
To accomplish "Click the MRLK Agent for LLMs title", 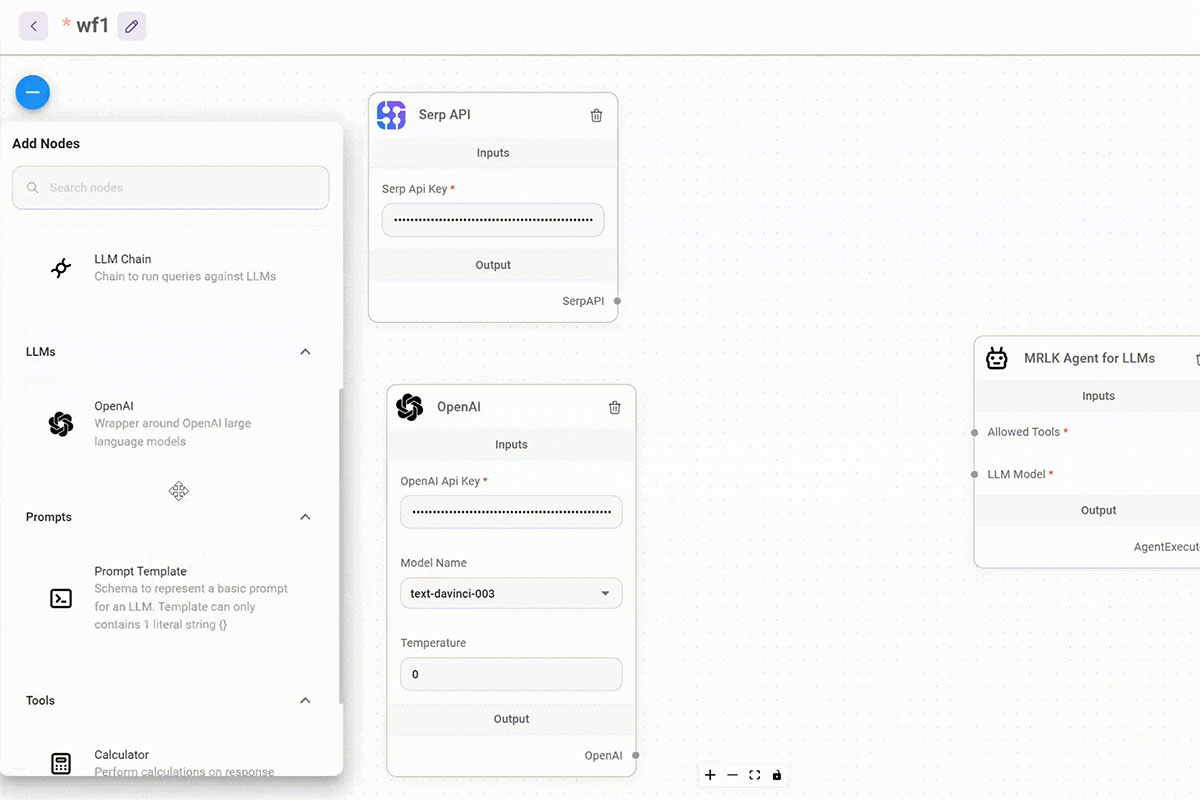I will (1089, 358).
